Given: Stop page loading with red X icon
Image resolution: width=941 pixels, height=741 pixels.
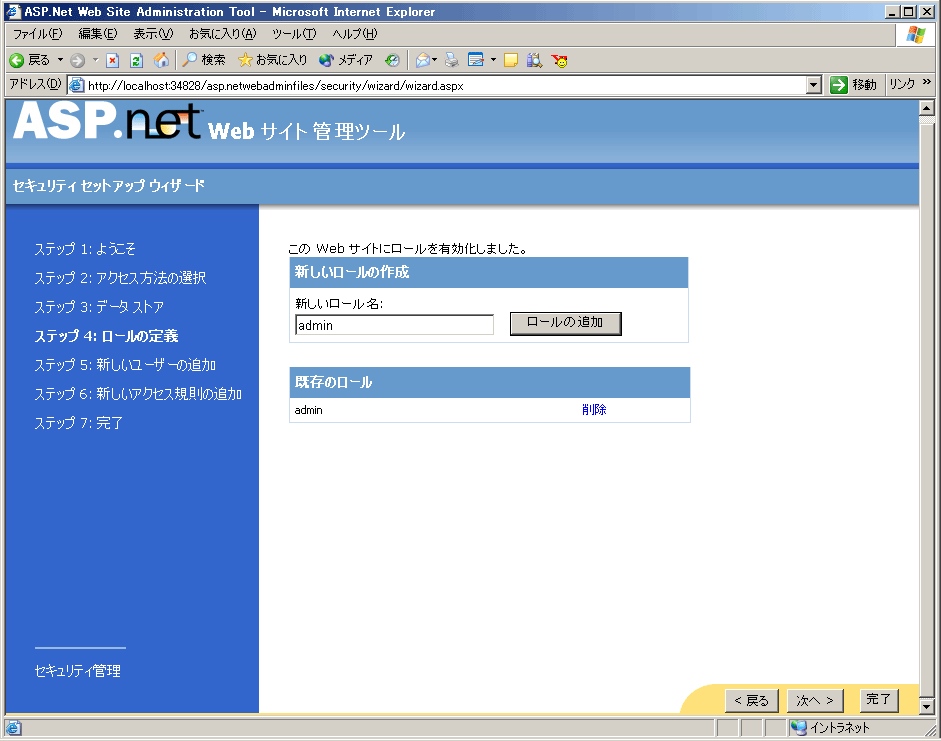Looking at the screenshot, I should tap(112, 60).
